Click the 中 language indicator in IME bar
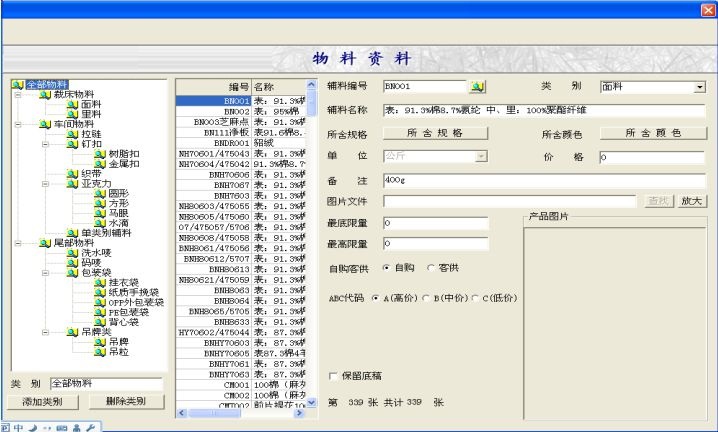This screenshot has height=432, width=718. pyautogui.click(x=18, y=428)
